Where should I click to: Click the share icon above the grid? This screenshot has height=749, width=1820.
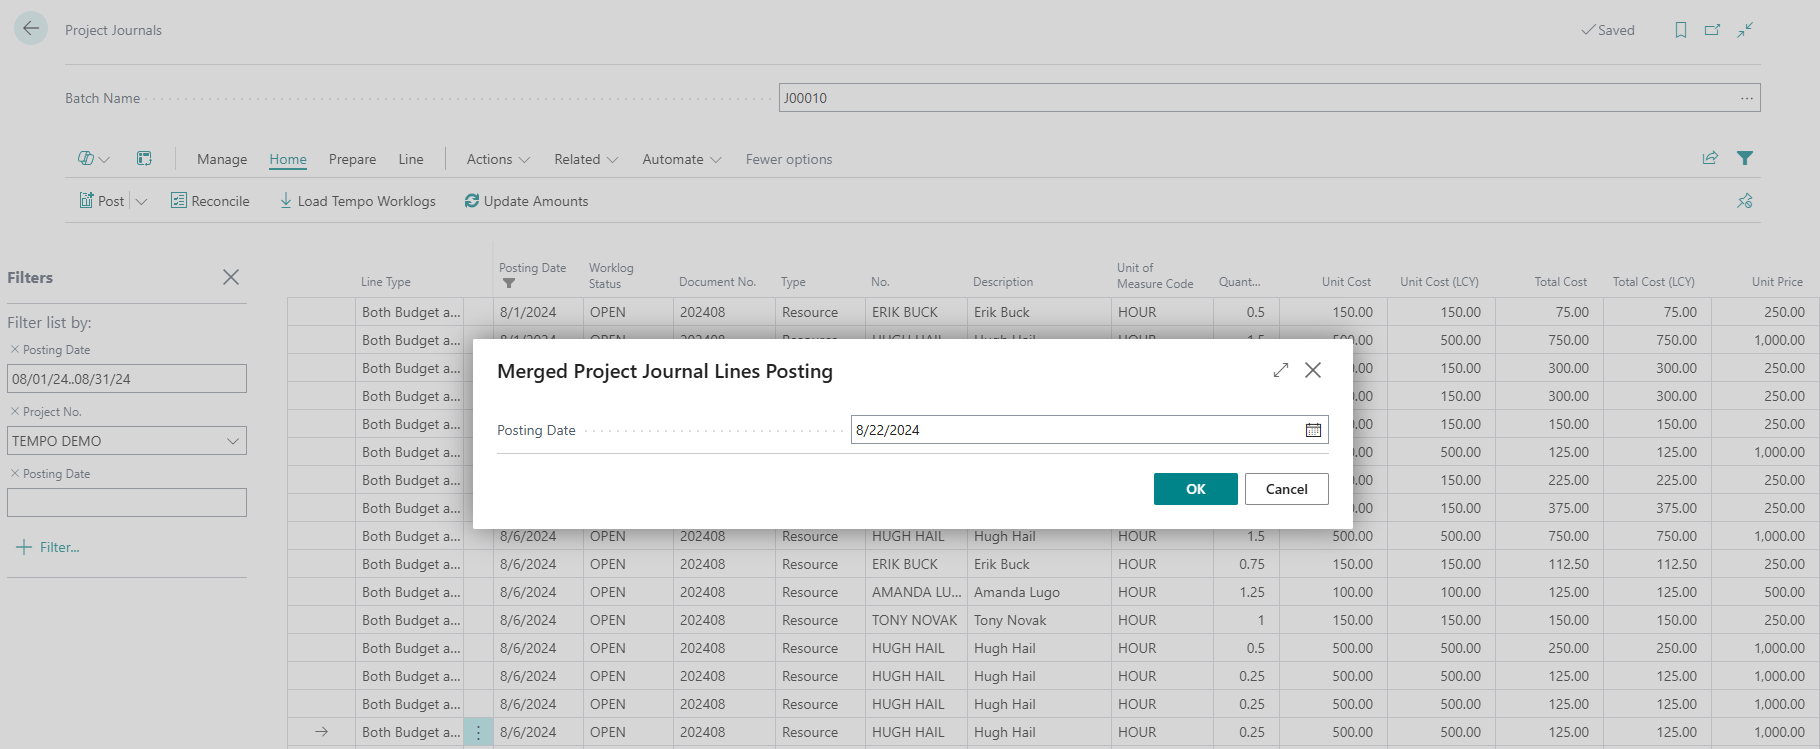(x=1710, y=158)
